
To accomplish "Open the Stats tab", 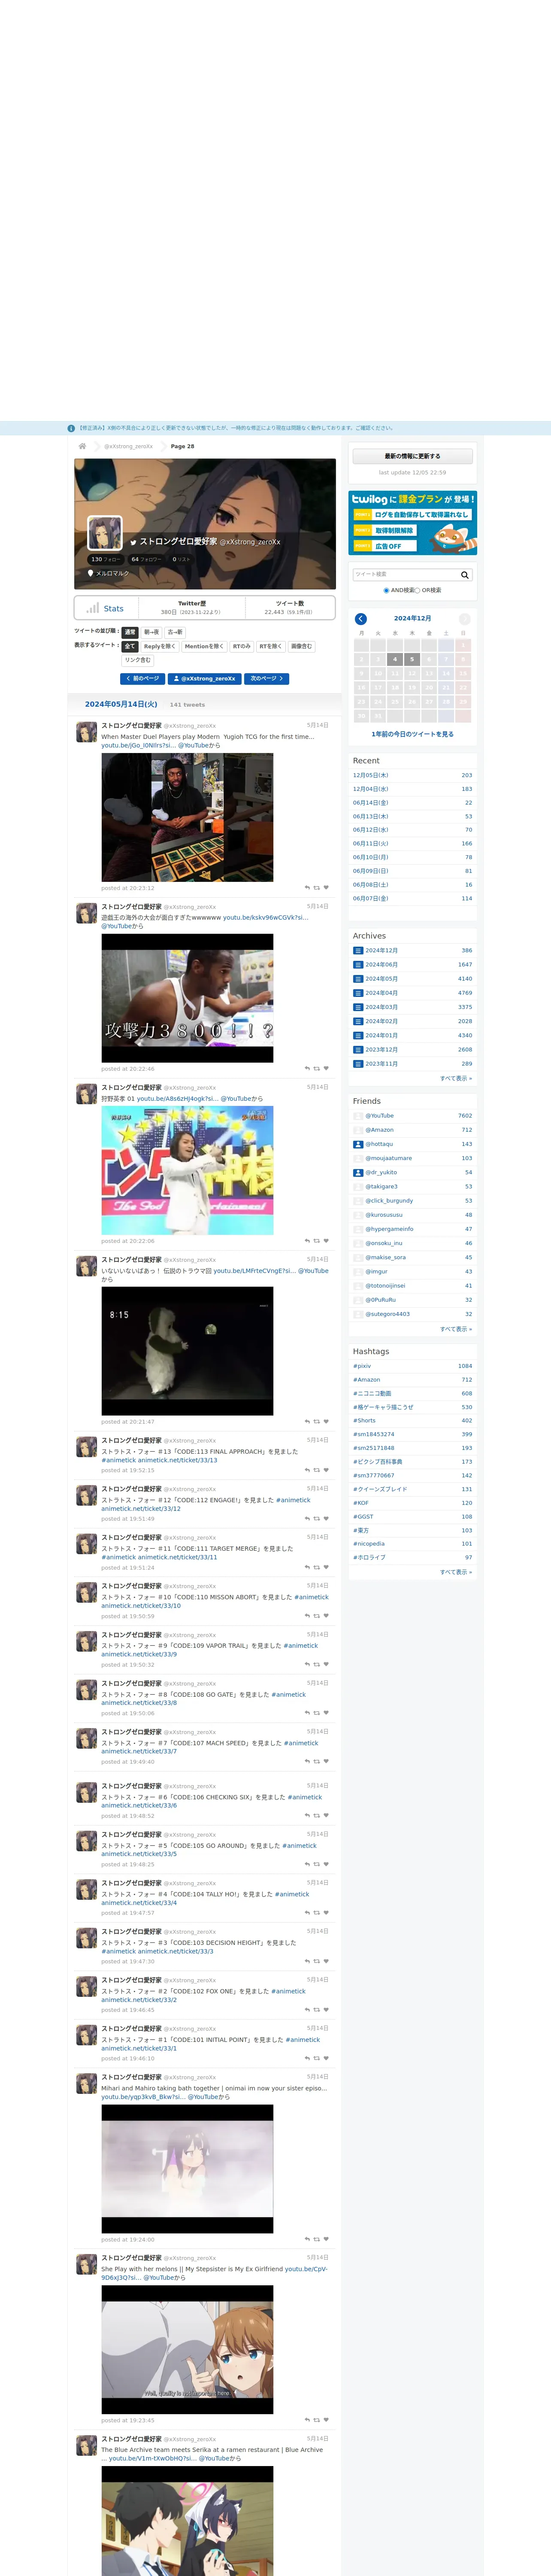I will pos(105,608).
